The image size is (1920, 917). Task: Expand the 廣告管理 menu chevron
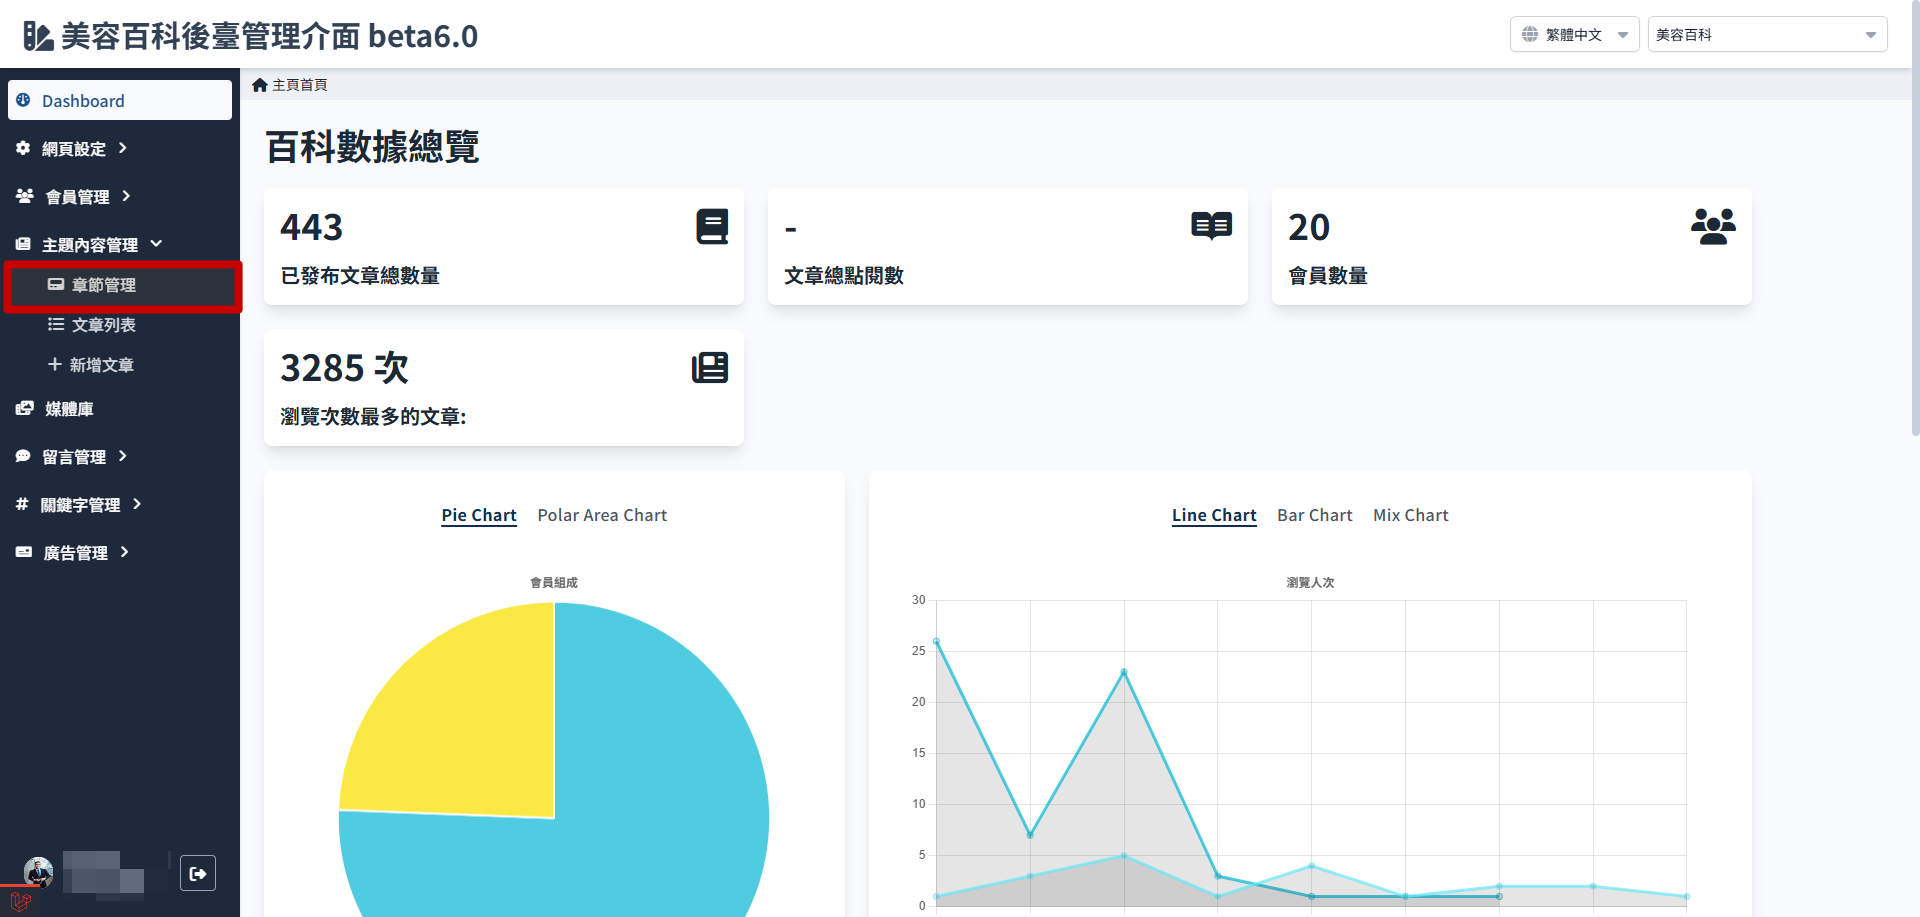124,552
